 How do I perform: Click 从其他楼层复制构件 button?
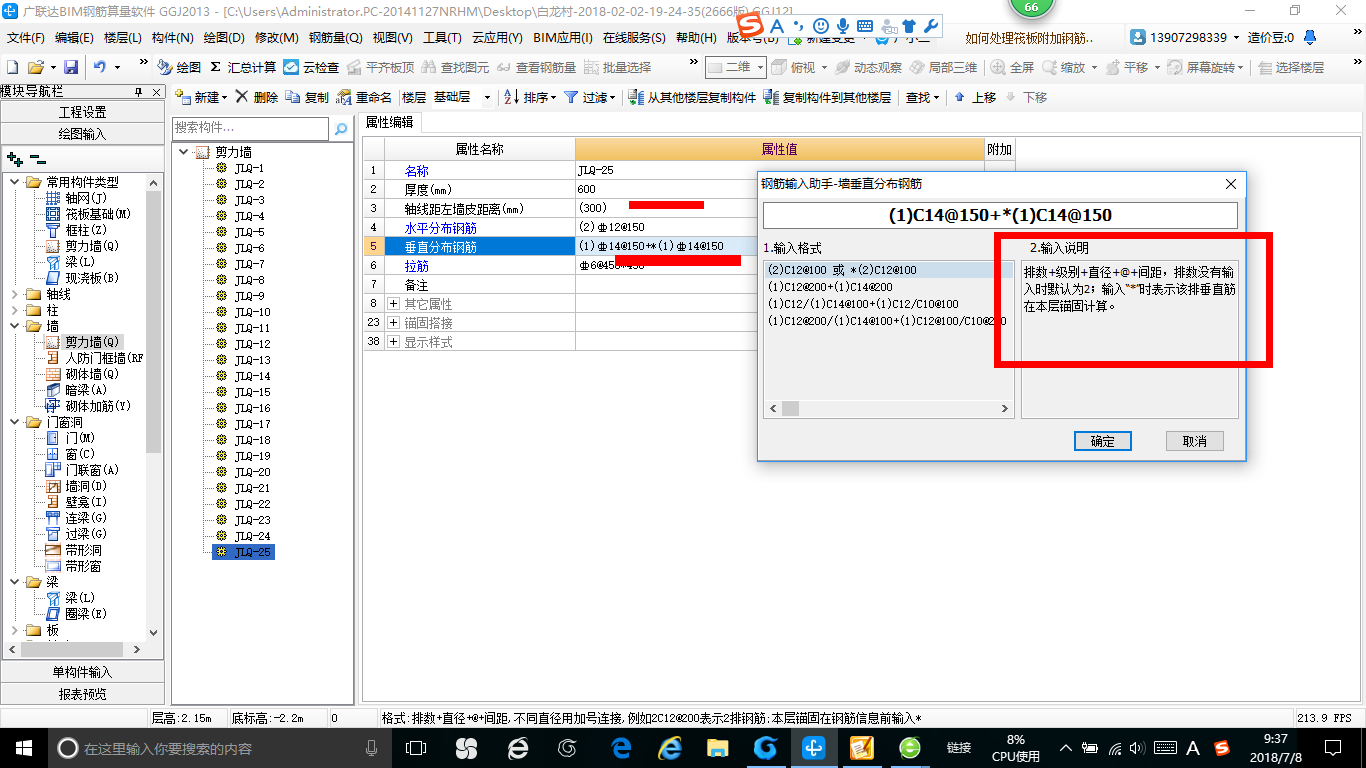click(x=692, y=97)
